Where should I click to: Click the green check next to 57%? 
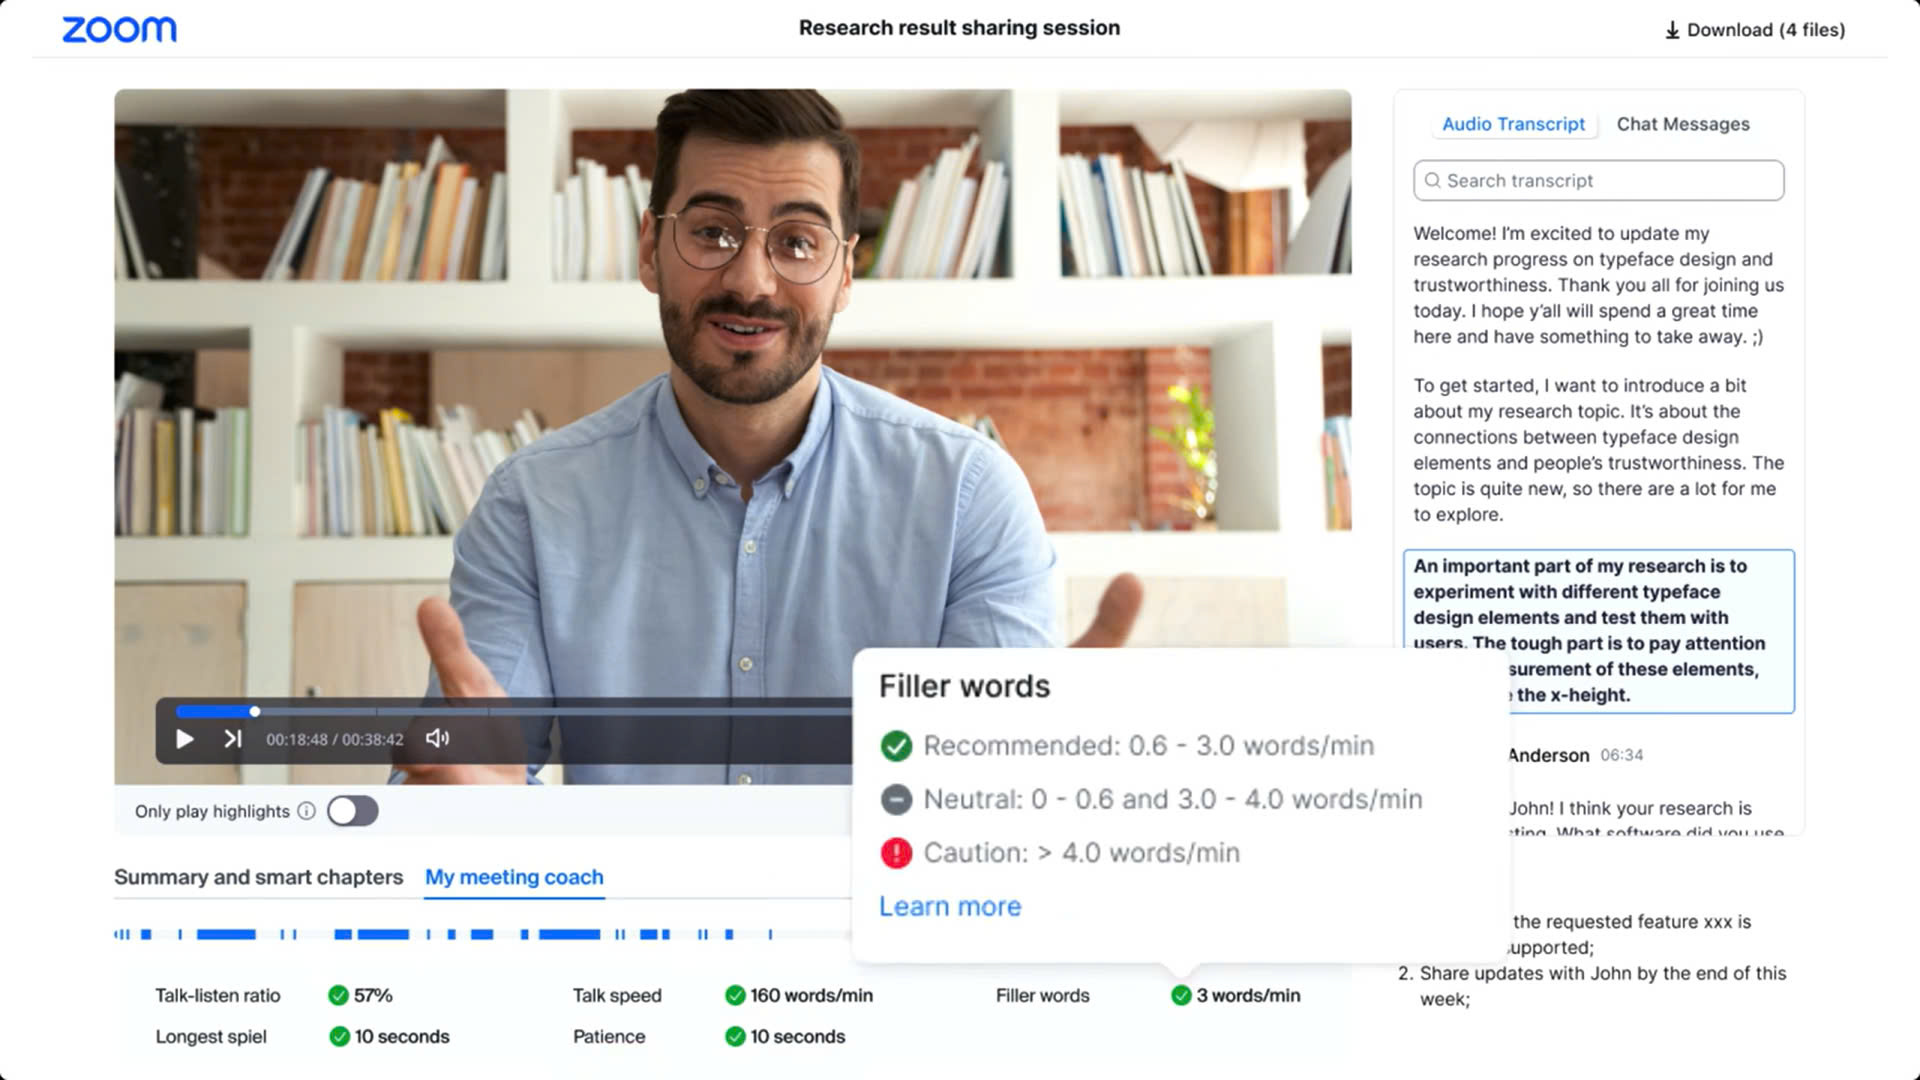point(338,995)
